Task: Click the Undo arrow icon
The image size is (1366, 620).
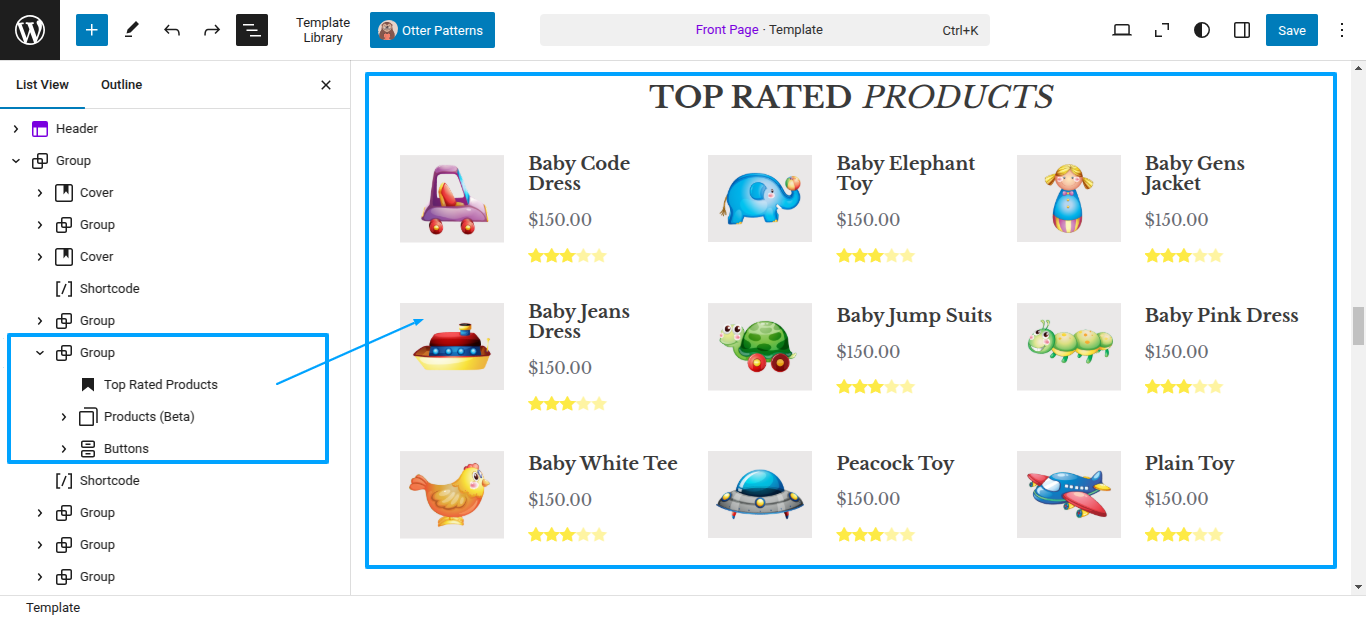Action: 172,30
